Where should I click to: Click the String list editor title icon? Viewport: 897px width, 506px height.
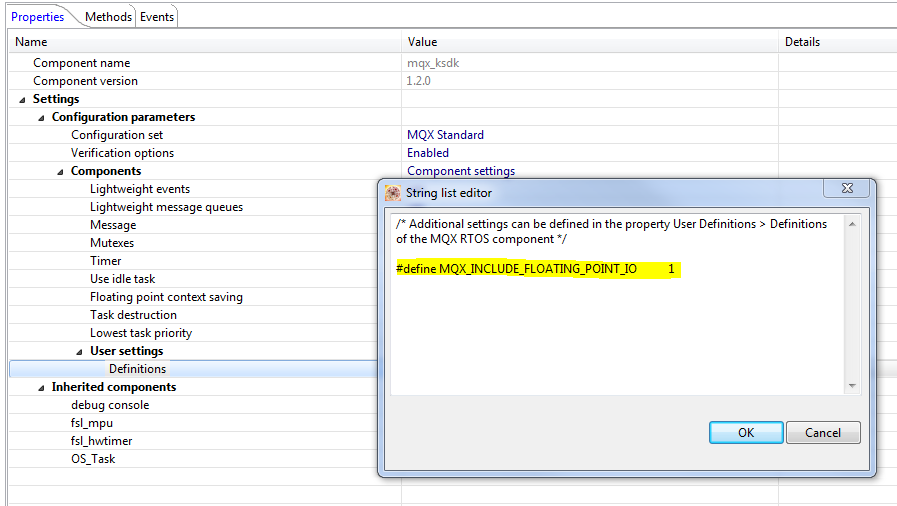pyautogui.click(x=393, y=193)
